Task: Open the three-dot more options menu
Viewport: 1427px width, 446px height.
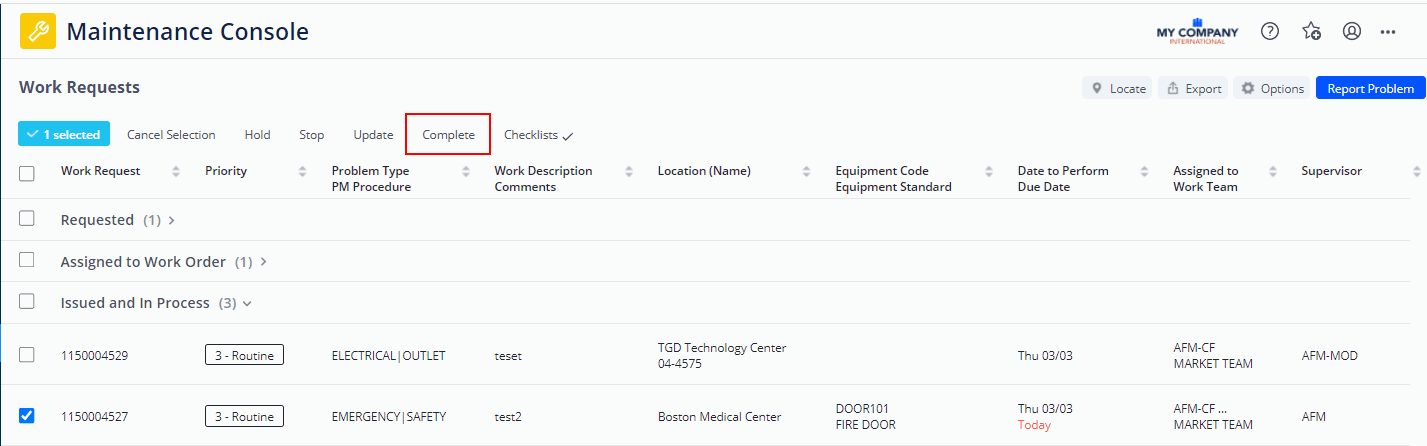Action: click(x=1388, y=31)
